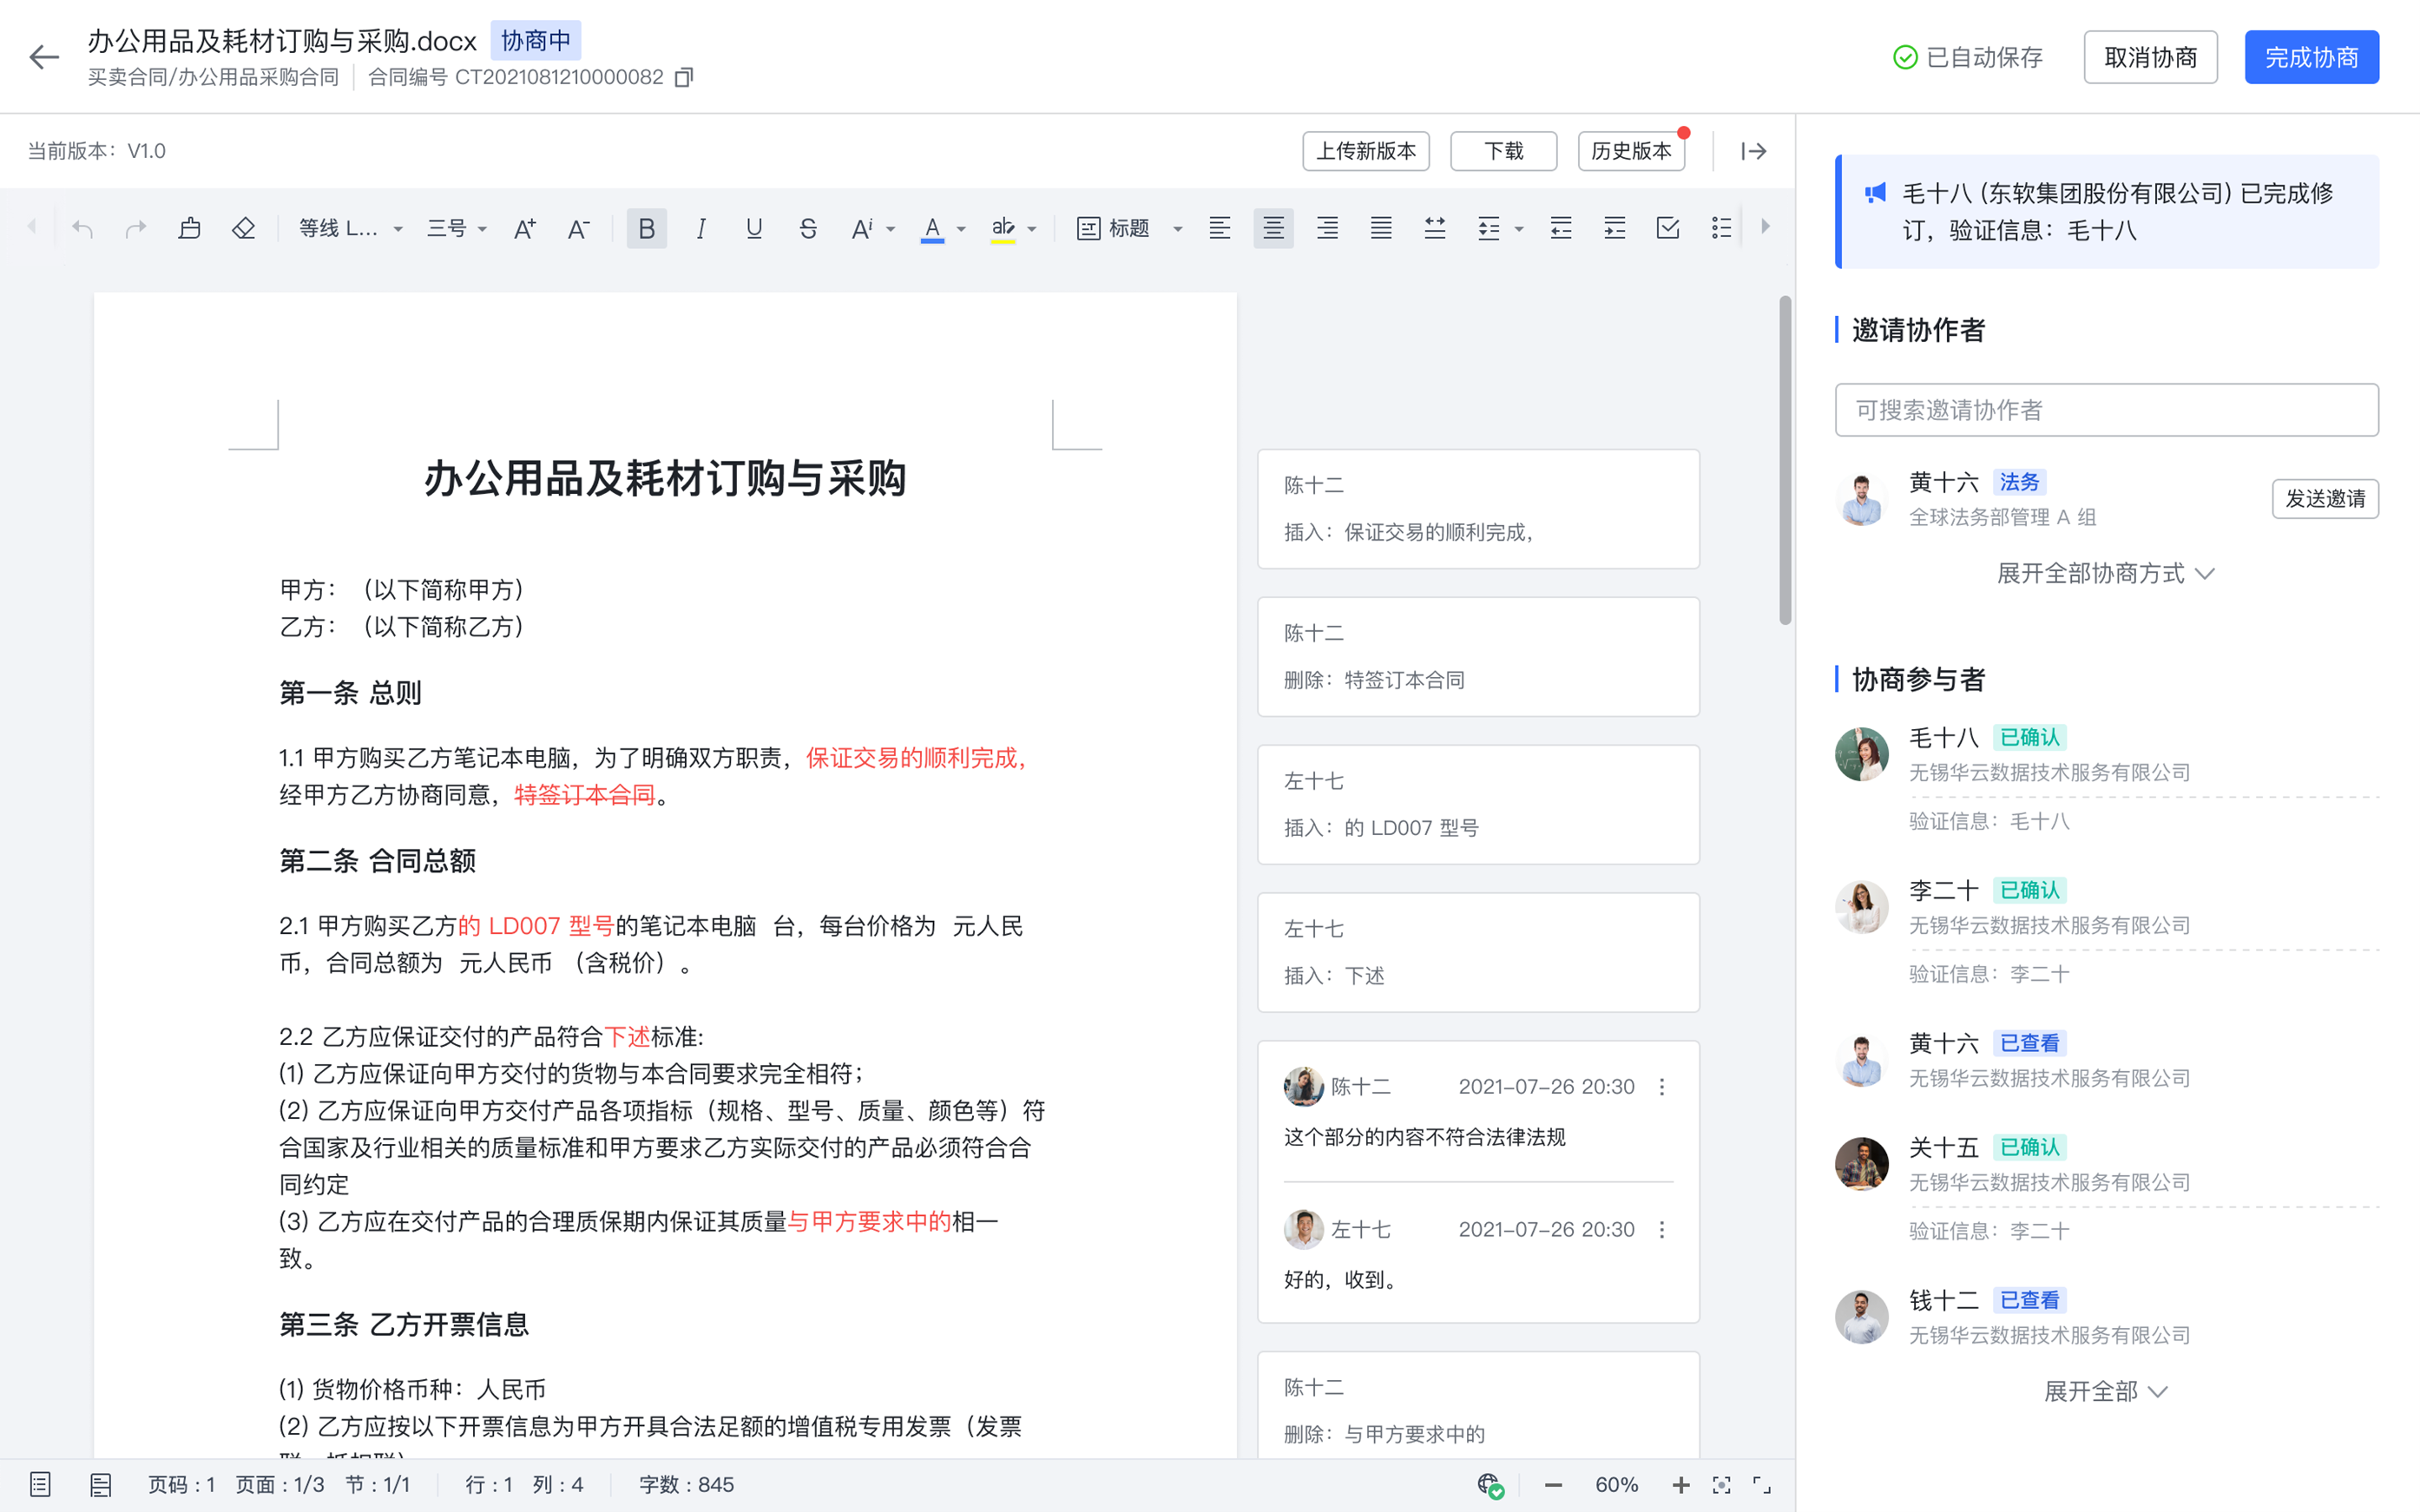The image size is (2420, 1512).
Task: Click 完成协商 button
Action: (x=2311, y=57)
